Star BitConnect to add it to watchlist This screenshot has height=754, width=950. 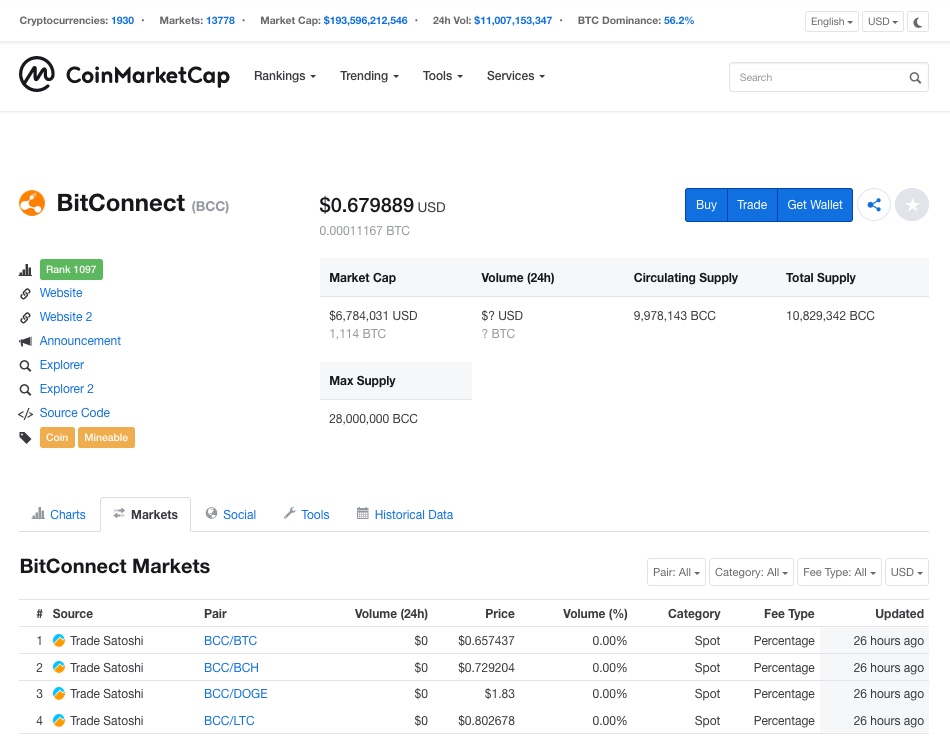911,204
